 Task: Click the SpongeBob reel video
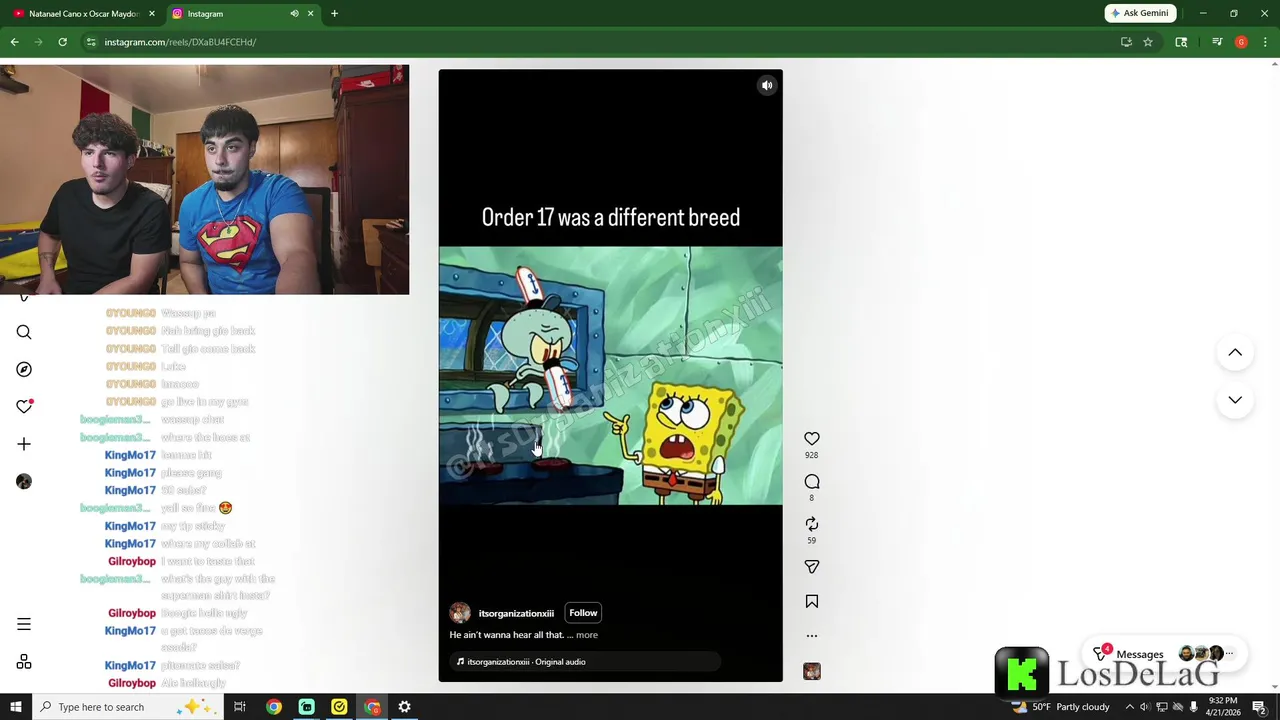click(611, 375)
